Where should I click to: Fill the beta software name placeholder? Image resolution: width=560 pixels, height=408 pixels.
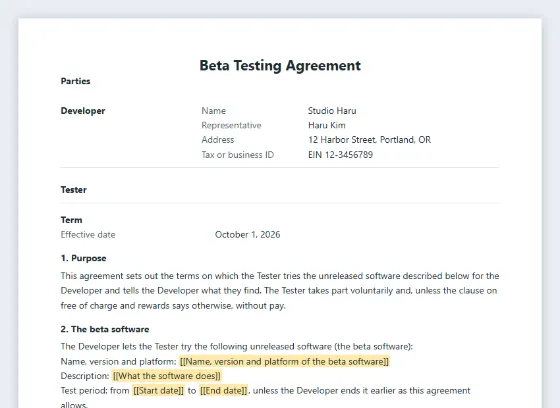[284, 362]
